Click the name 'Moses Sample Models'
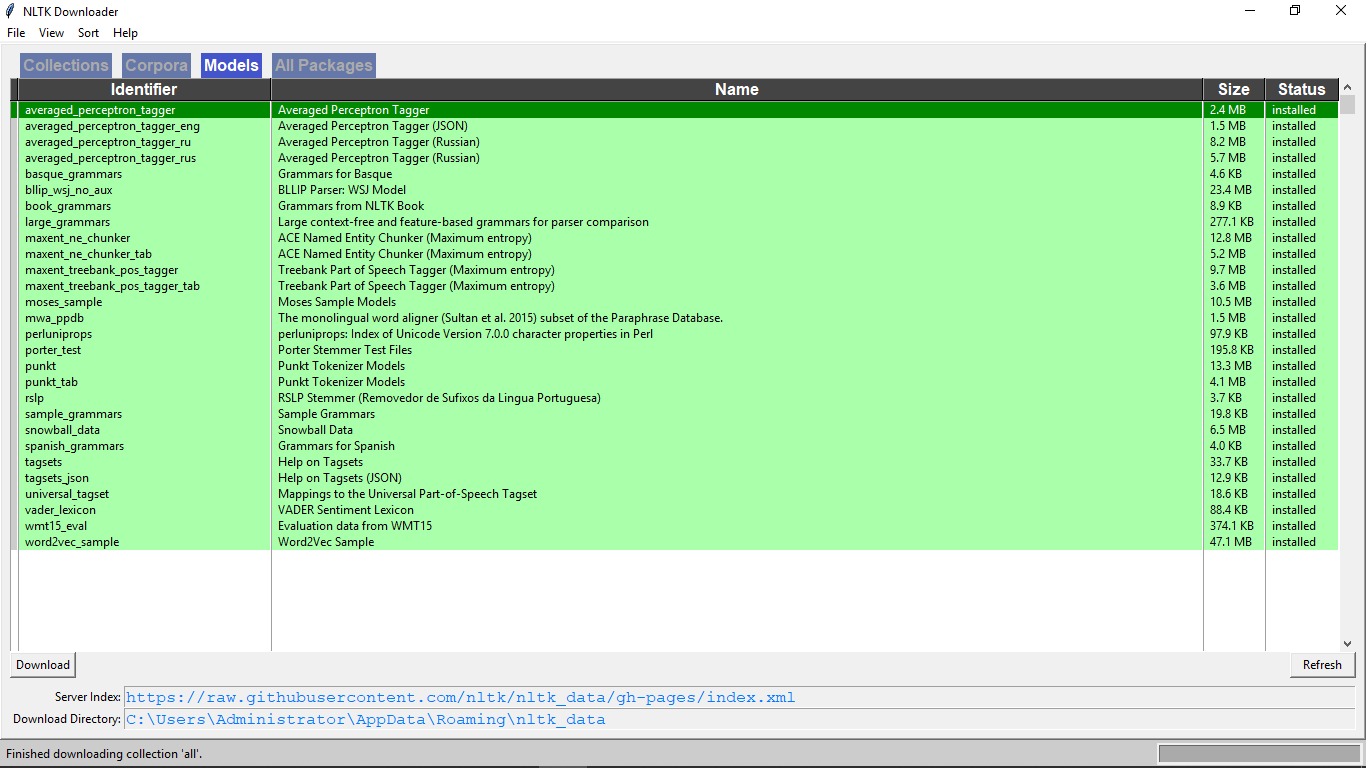 pyautogui.click(x=337, y=302)
